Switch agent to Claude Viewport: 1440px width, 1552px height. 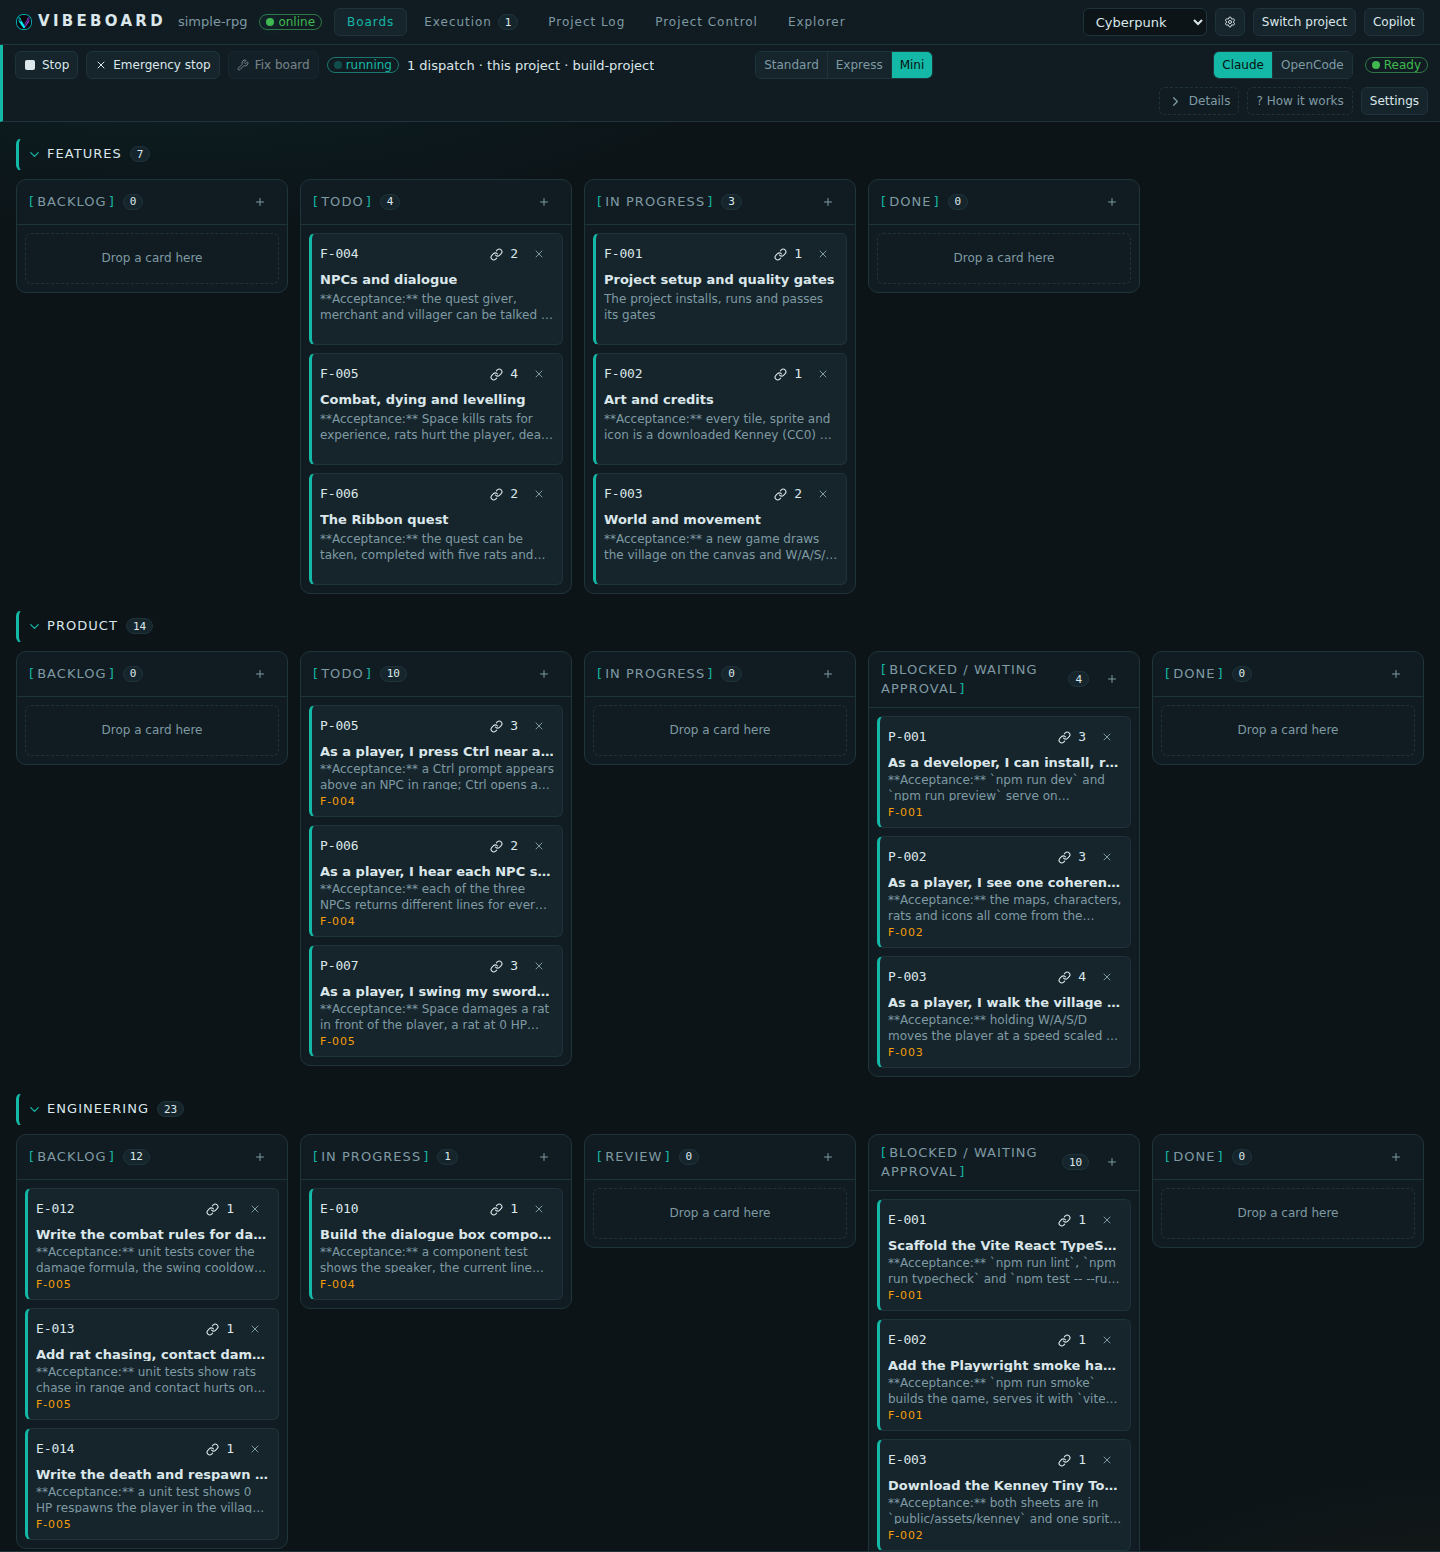[1243, 65]
